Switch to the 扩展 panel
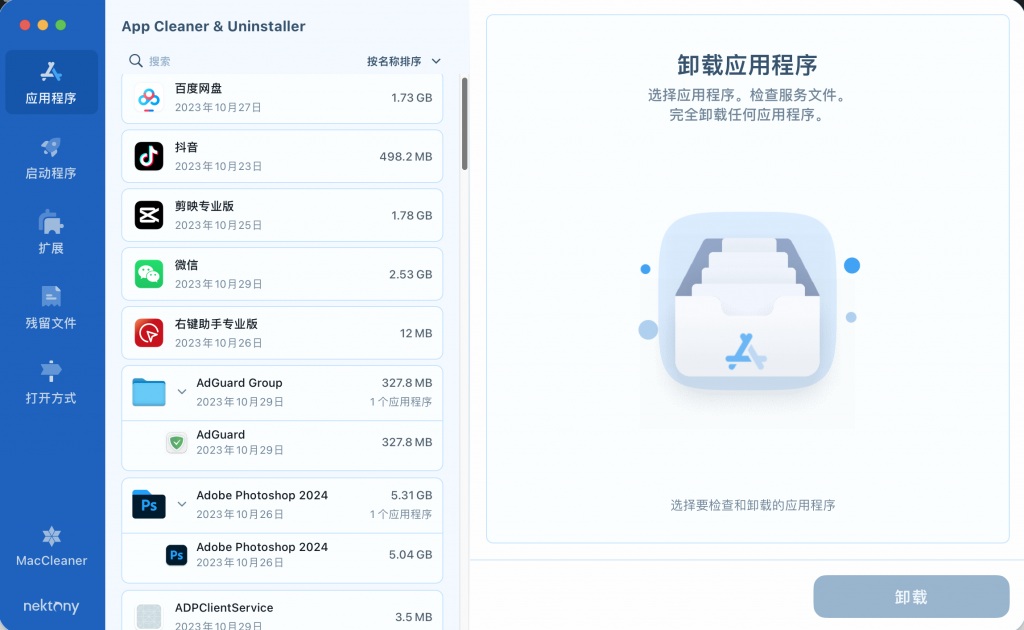Image resolution: width=1024 pixels, height=630 pixels. pos(51,231)
